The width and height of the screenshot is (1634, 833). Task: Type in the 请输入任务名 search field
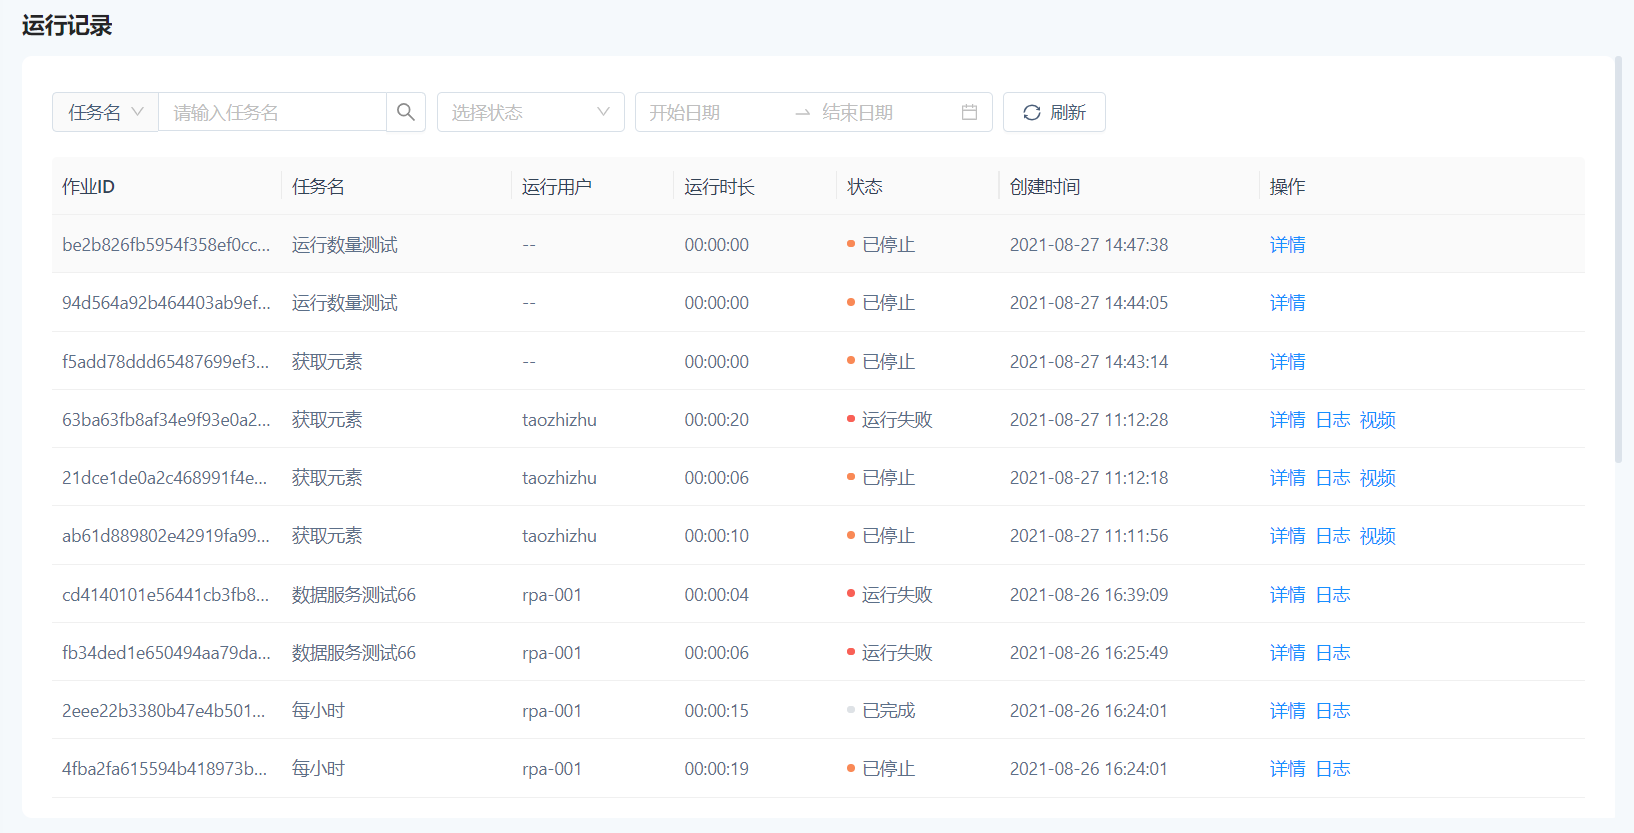tap(272, 112)
